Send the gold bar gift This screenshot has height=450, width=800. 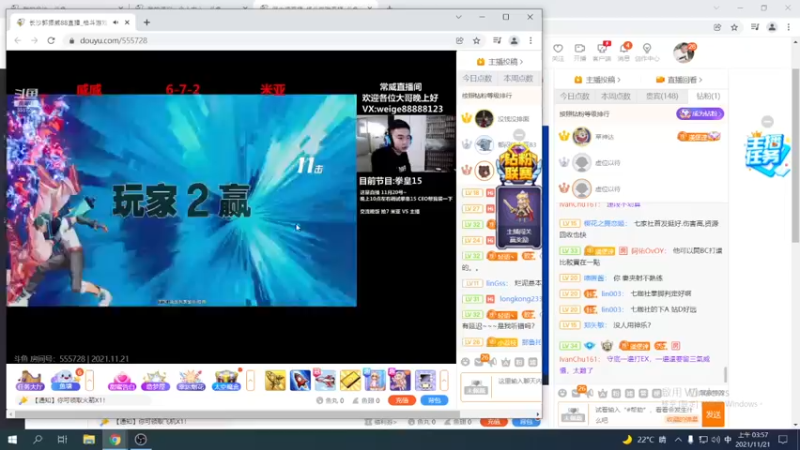(350, 381)
